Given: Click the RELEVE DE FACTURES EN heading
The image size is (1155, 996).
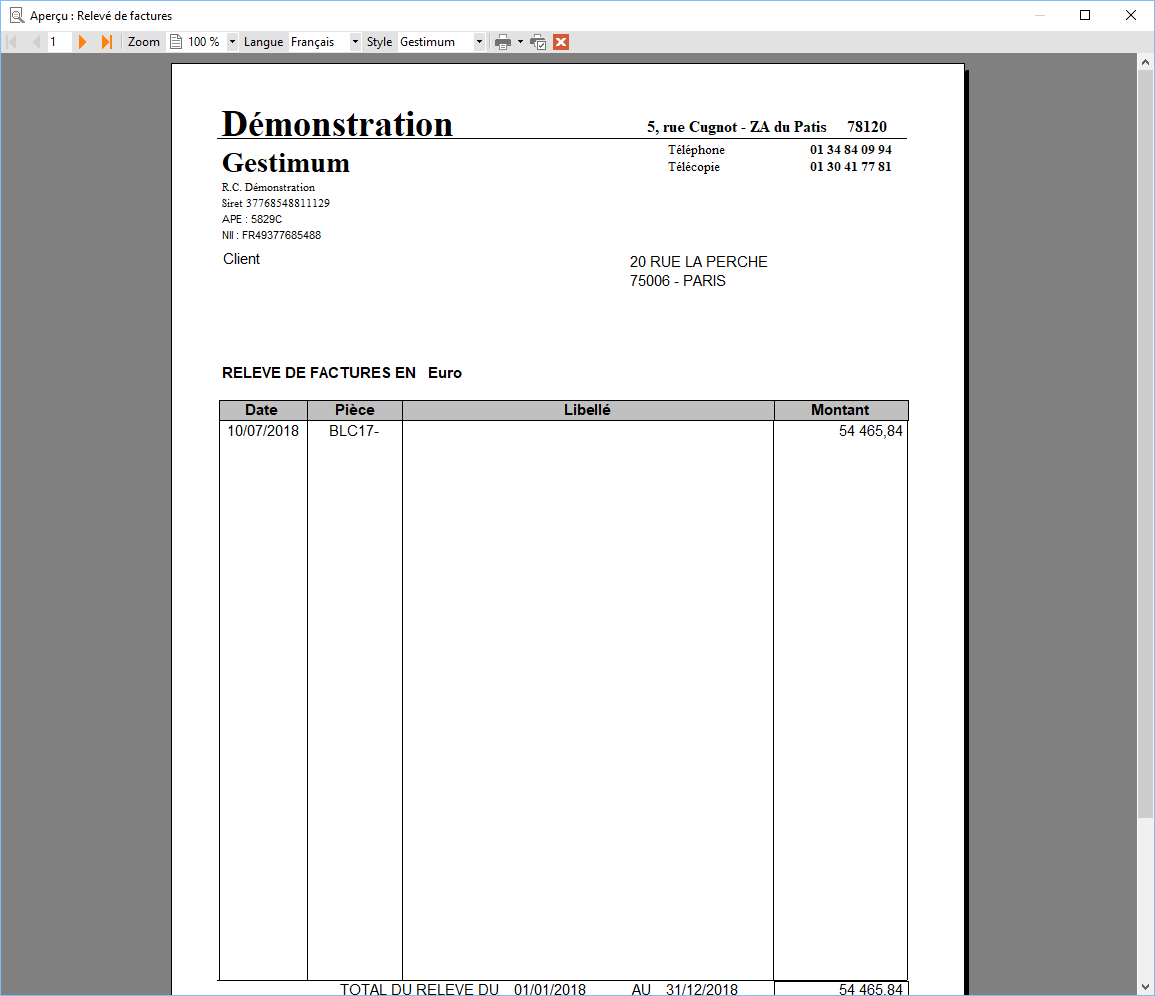Looking at the screenshot, I should (x=319, y=373).
